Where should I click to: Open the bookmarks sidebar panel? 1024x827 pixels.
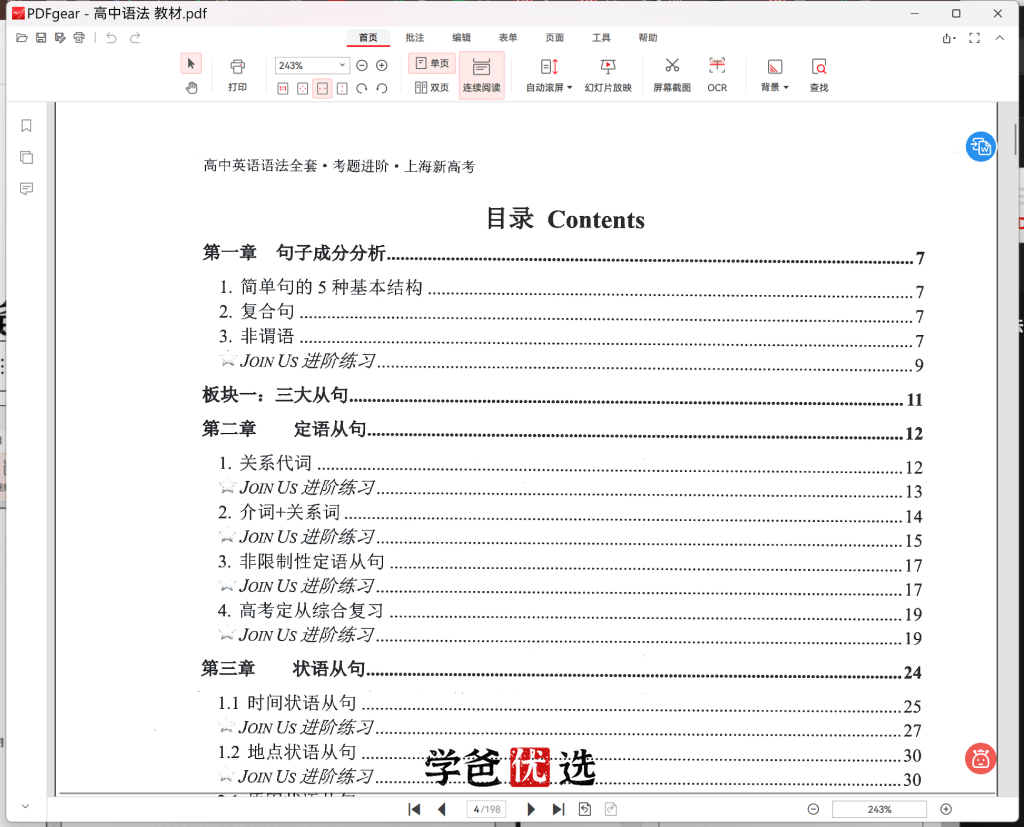pos(26,125)
